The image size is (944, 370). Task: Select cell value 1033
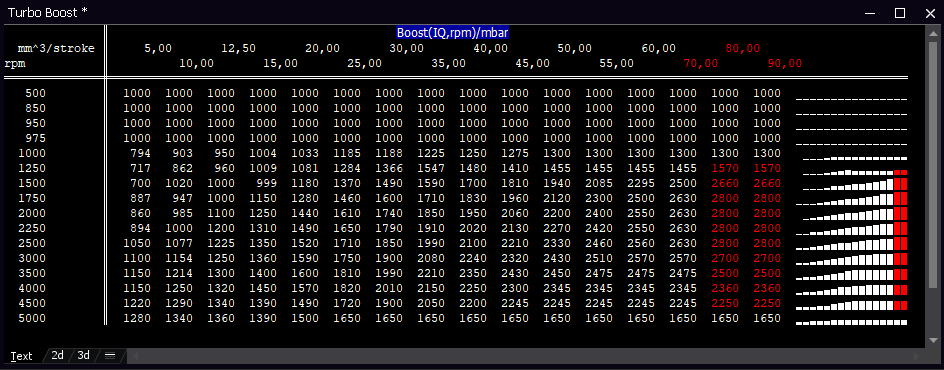tap(305, 153)
